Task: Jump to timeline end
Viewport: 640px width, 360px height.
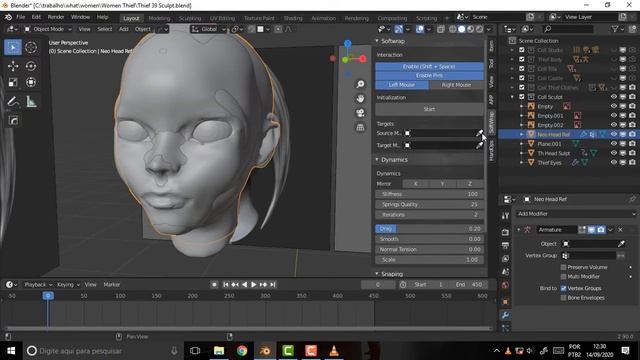Action: (x=273, y=284)
